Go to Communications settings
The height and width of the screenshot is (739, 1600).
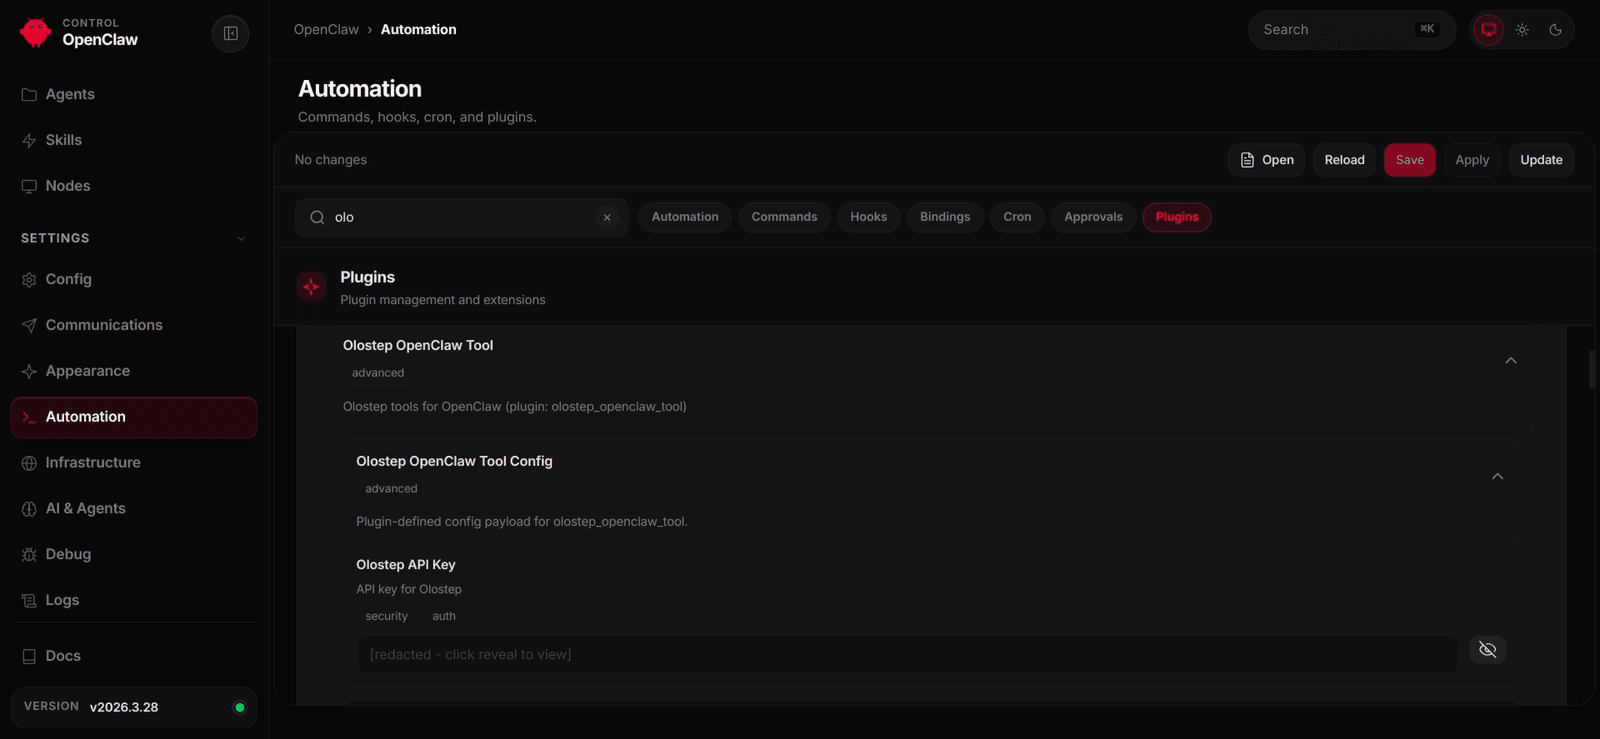[x=134, y=325]
